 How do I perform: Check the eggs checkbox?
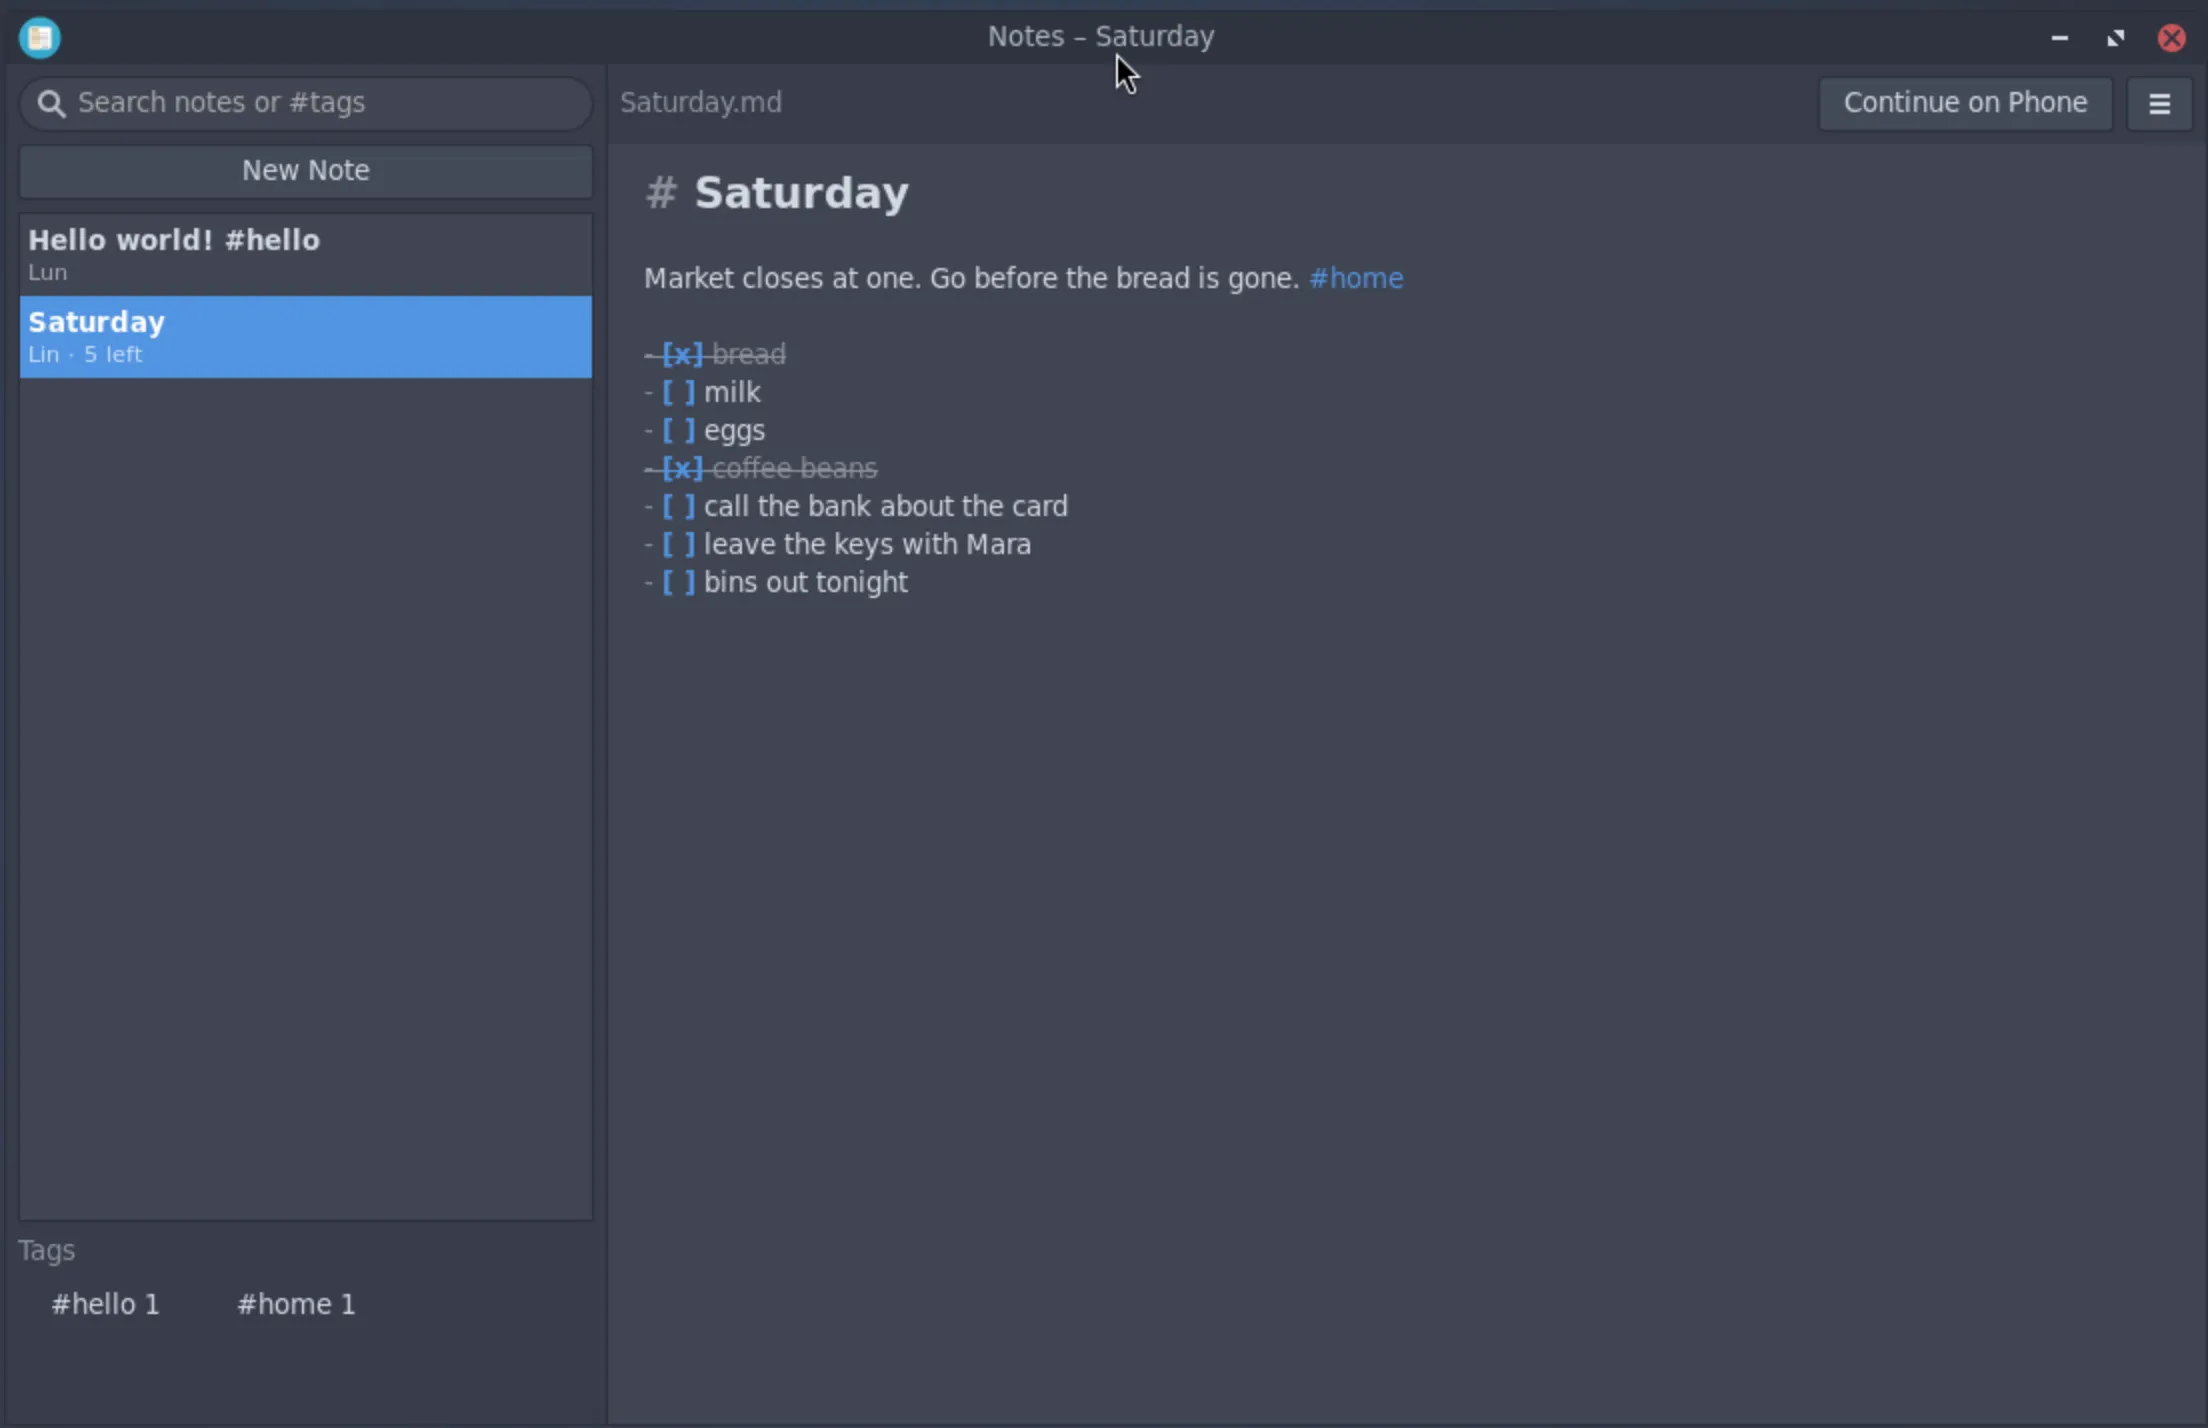(678, 430)
